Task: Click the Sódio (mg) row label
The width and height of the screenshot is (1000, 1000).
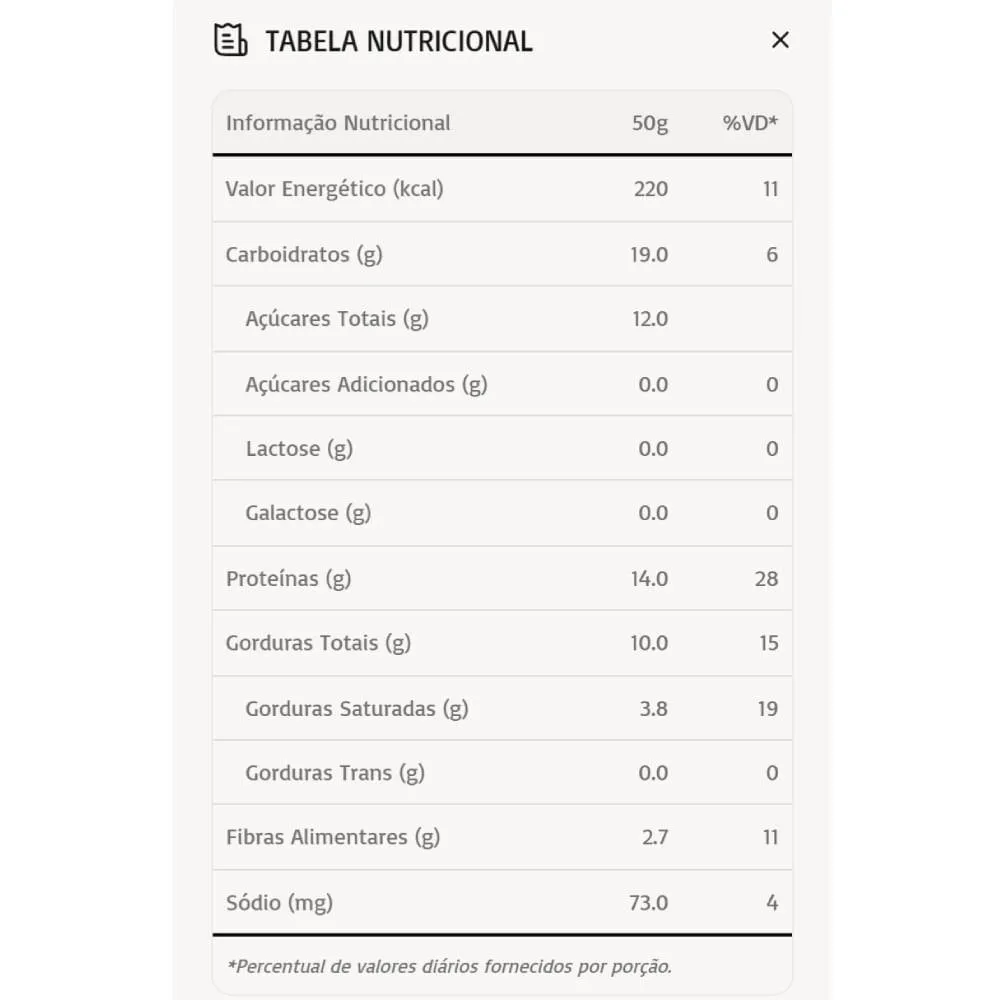Action: 279,903
